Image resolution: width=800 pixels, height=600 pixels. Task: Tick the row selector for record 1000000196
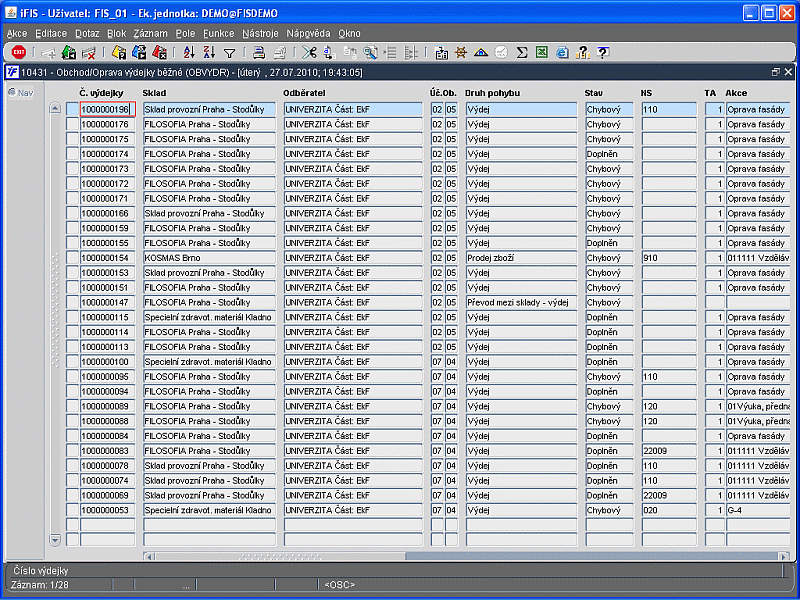point(72,109)
